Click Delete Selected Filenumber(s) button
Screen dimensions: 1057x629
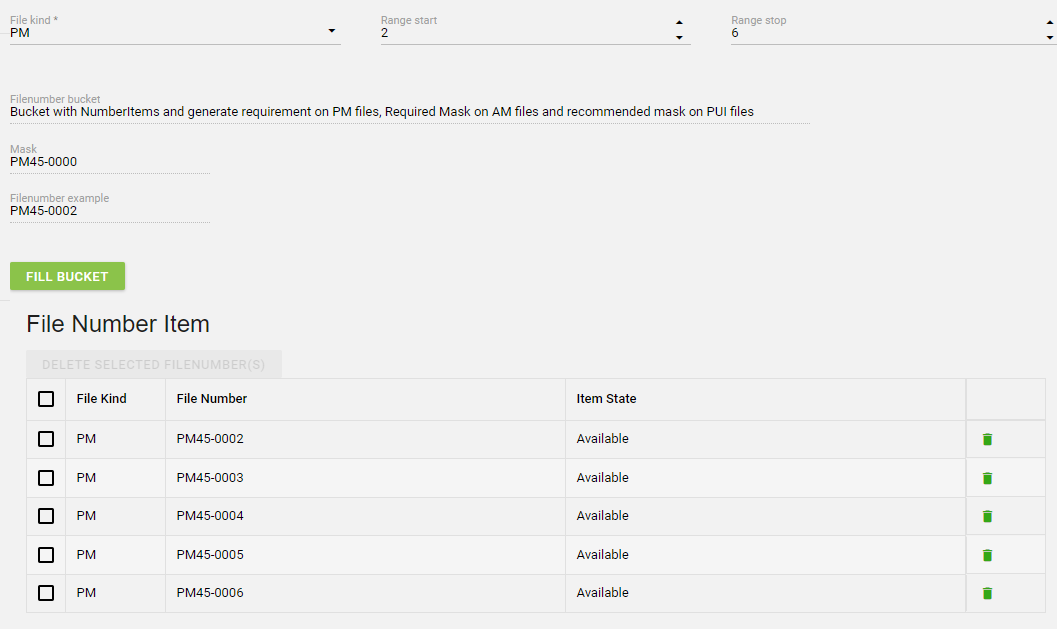coord(154,365)
